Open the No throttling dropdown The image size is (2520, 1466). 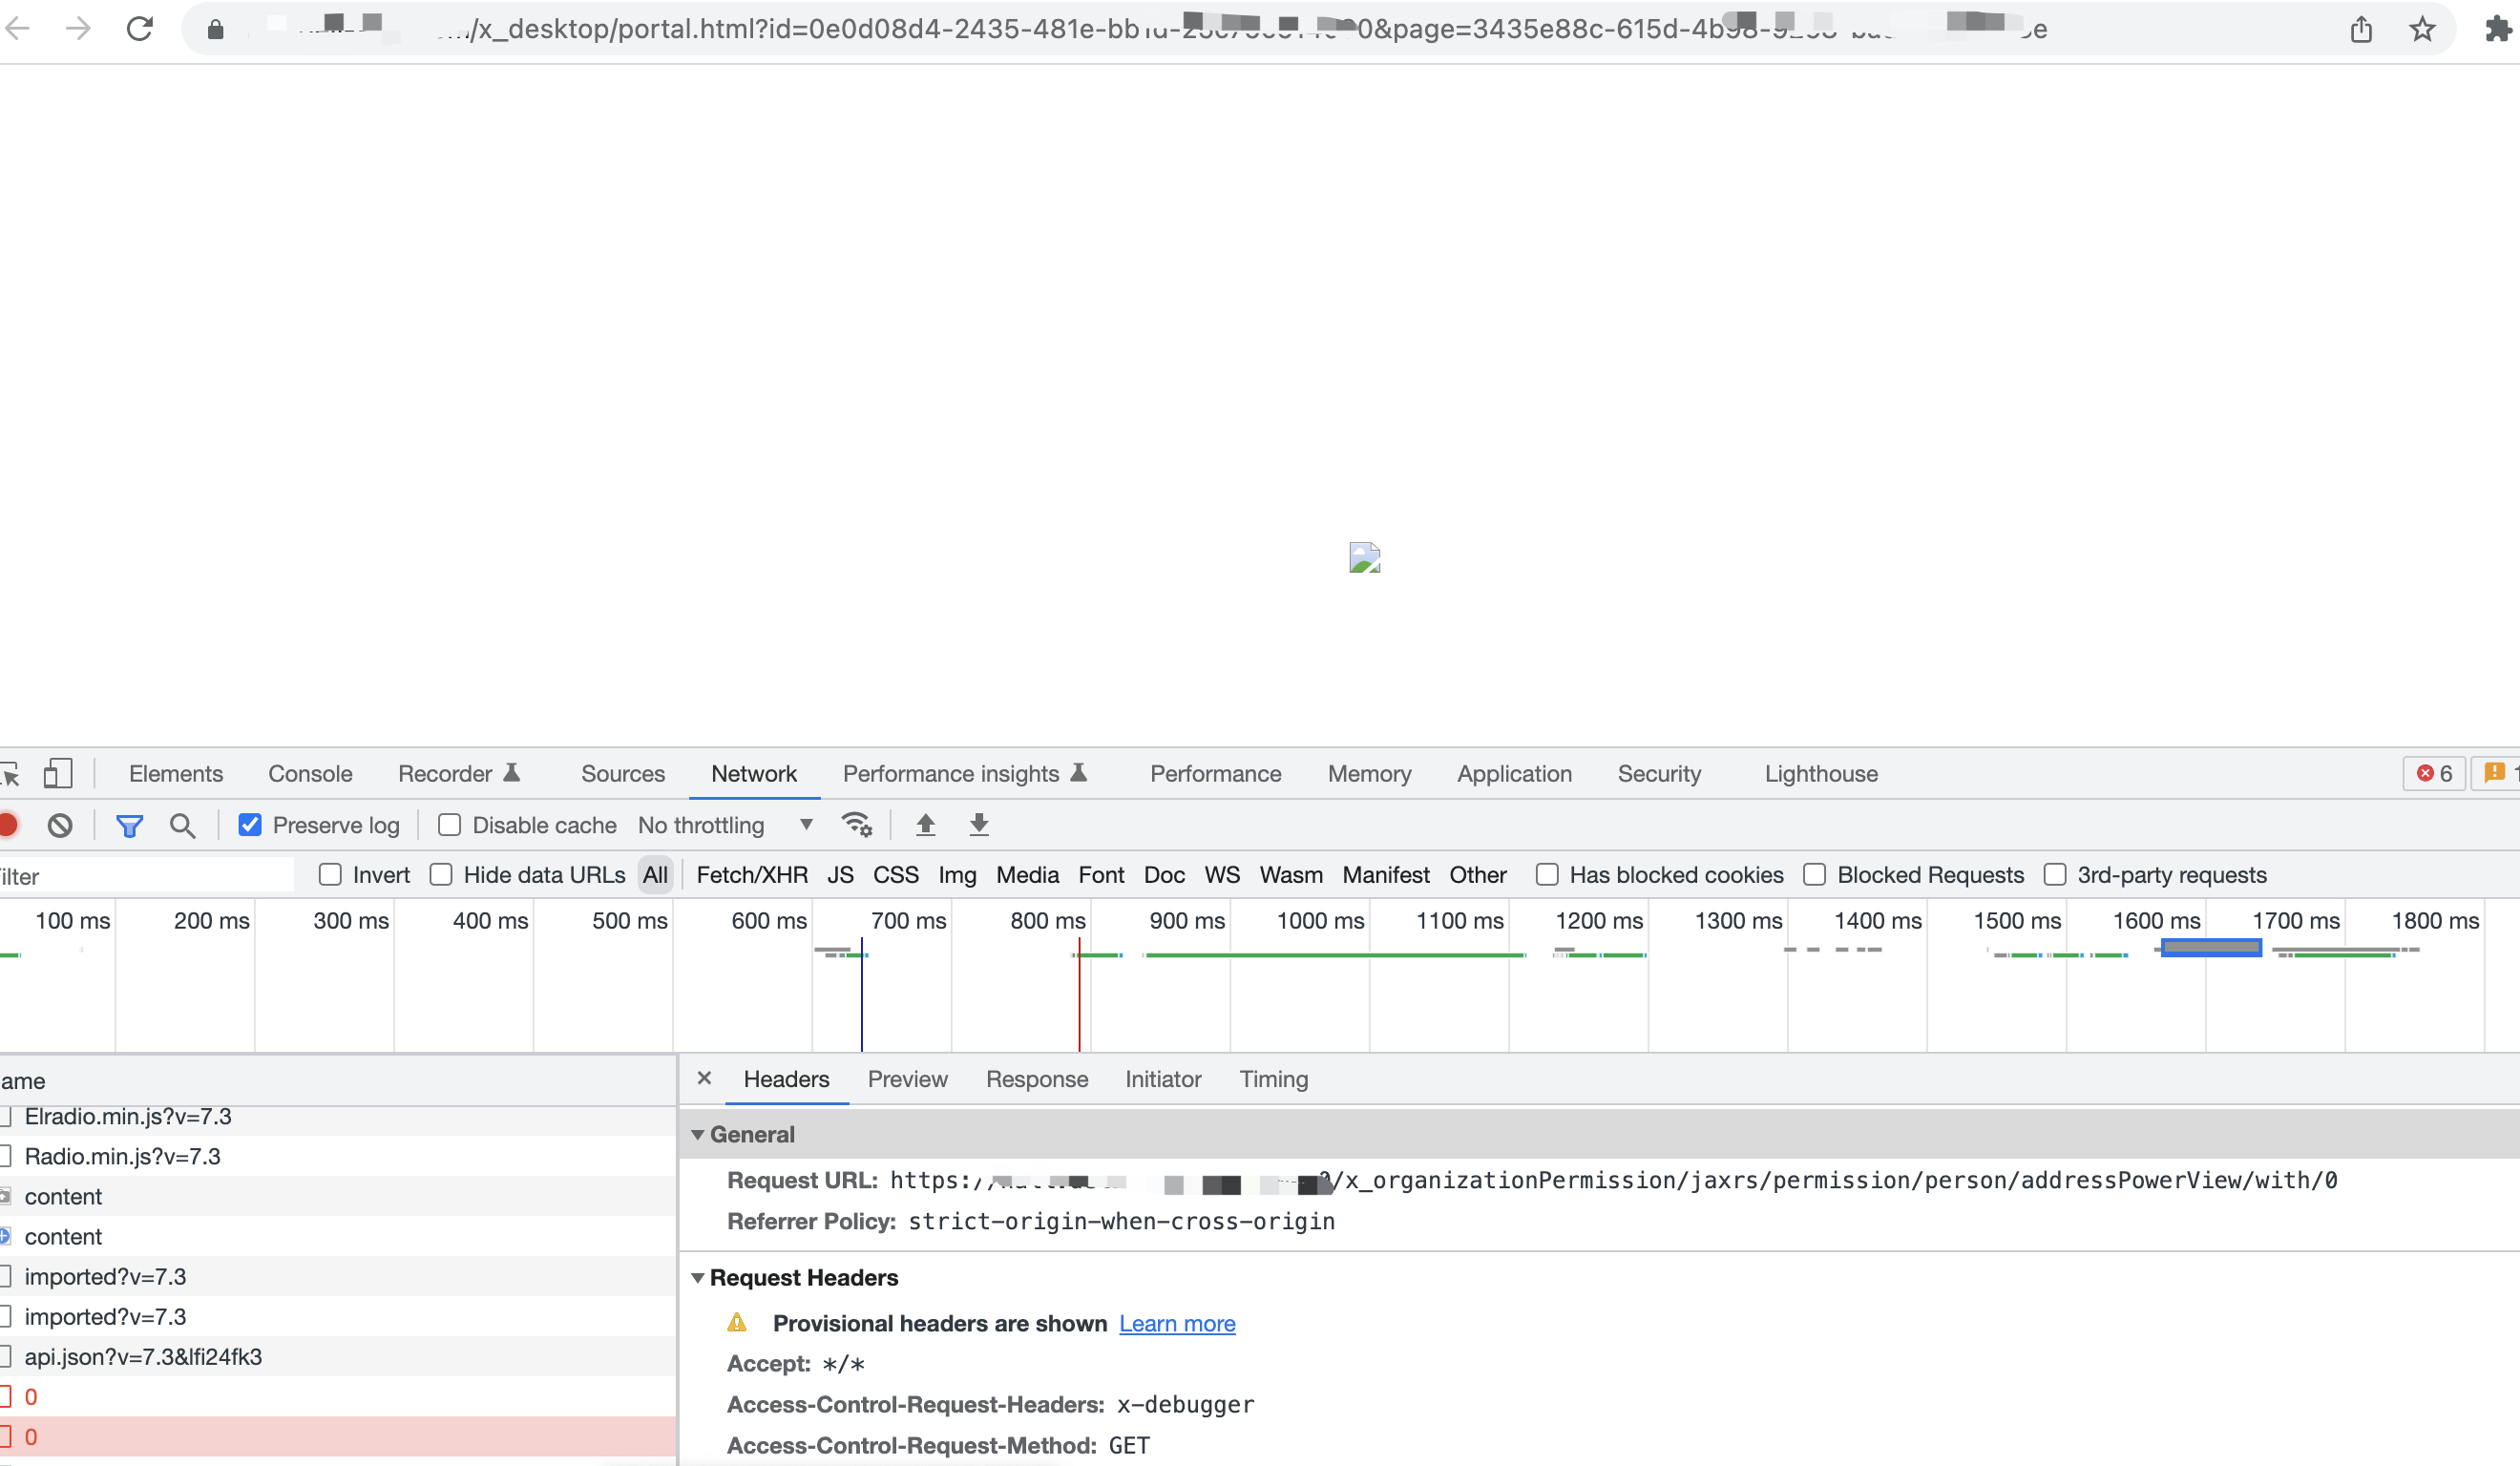(x=725, y=825)
